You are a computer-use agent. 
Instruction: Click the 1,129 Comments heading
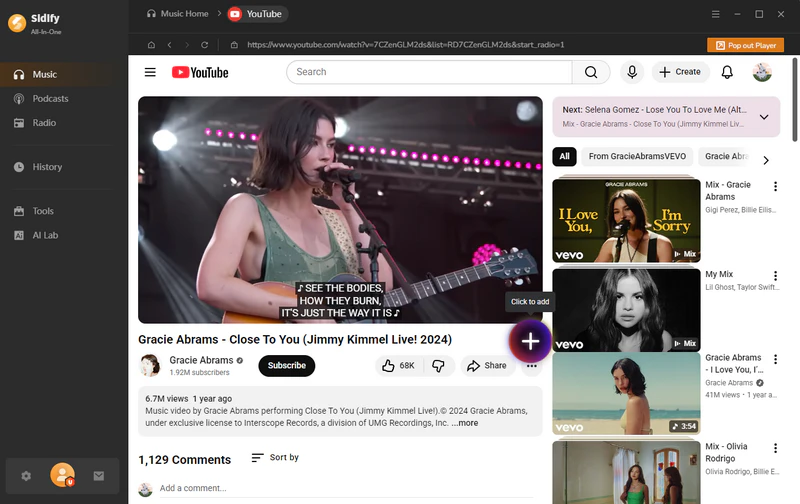[185, 460]
